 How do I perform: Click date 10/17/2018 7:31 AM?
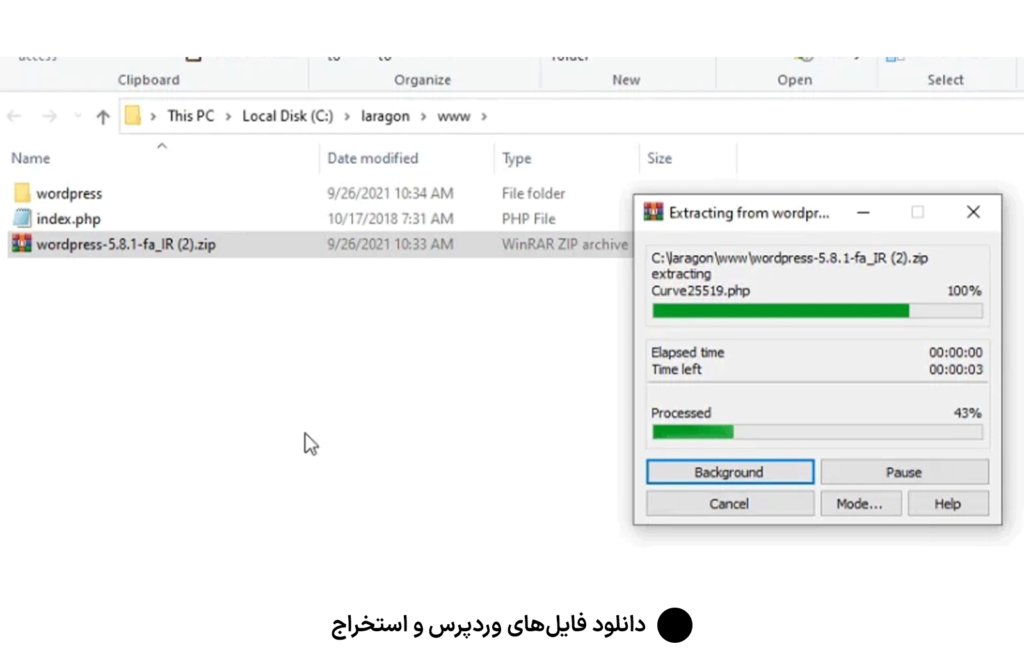point(390,219)
